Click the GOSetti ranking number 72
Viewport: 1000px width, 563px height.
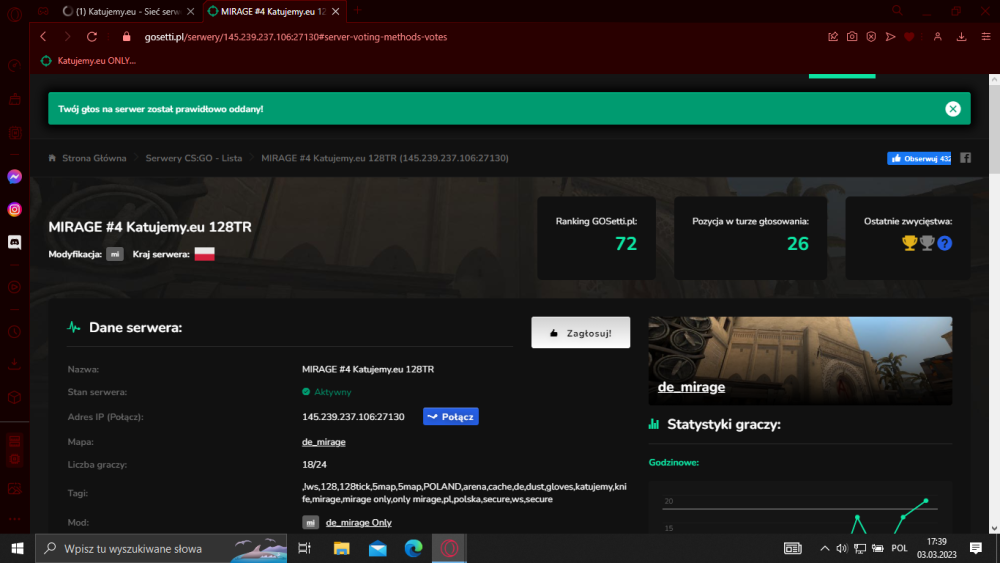pyautogui.click(x=626, y=244)
